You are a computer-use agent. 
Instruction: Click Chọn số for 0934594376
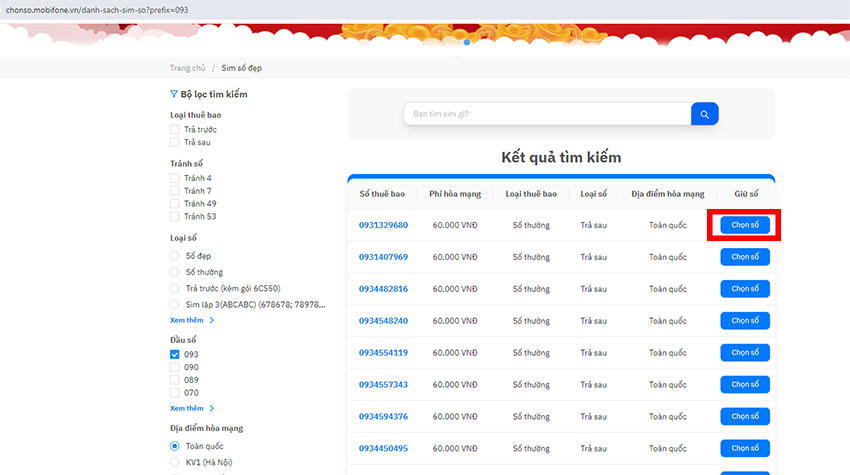[745, 416]
